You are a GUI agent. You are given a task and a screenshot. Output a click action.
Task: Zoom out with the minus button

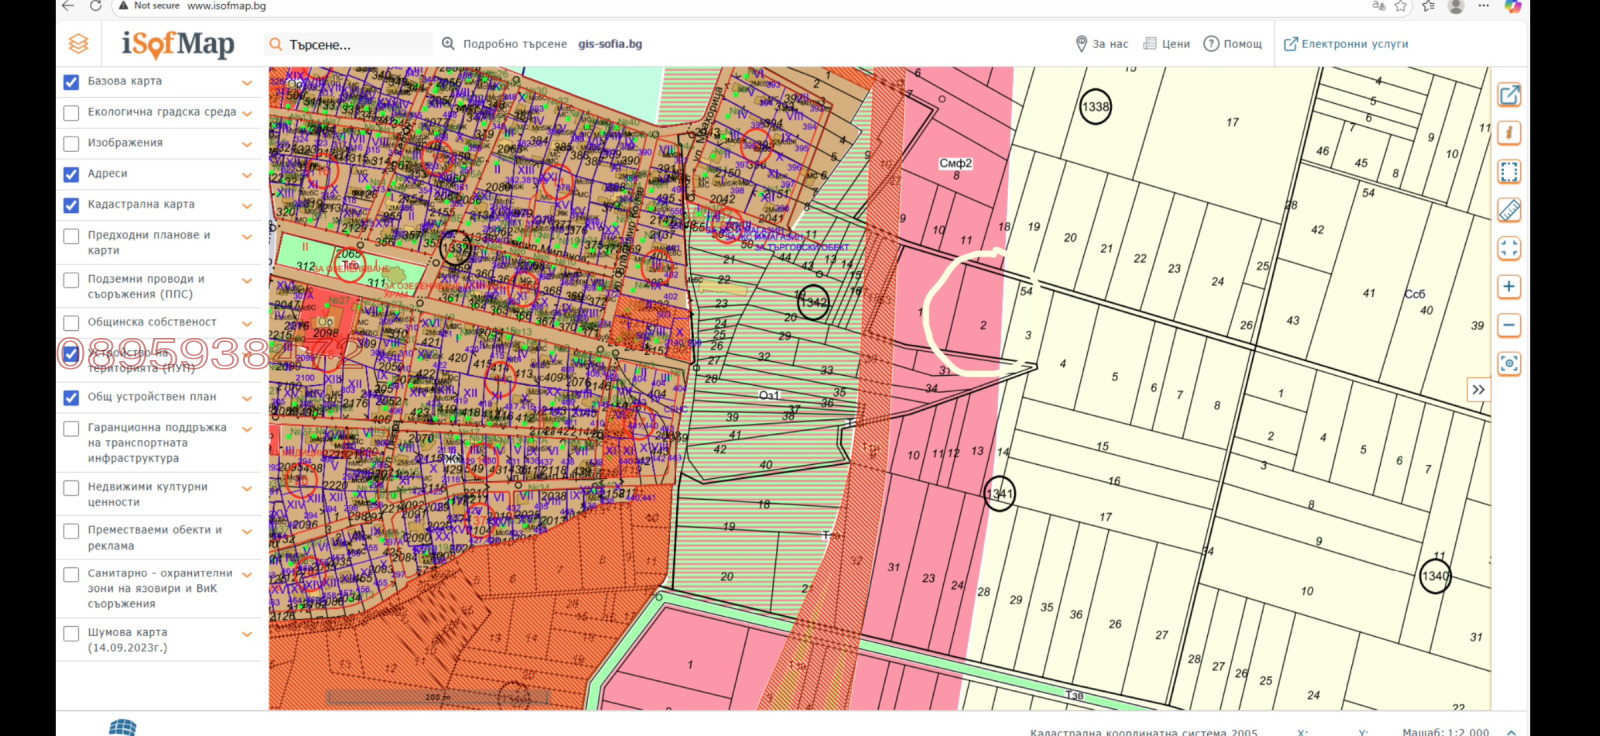tap(1509, 325)
